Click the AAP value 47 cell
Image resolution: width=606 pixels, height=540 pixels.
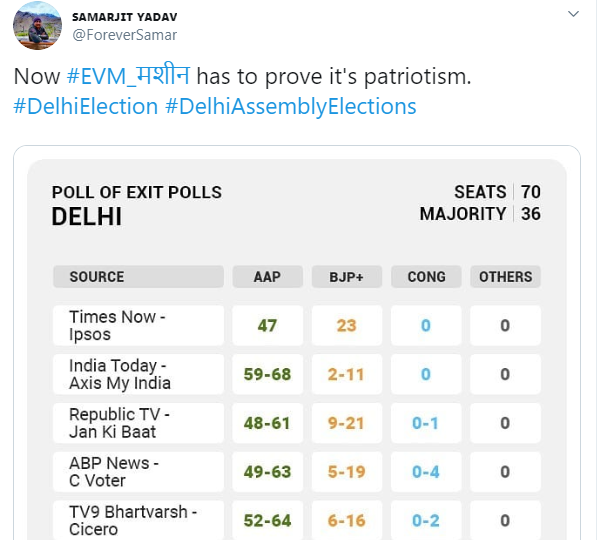click(267, 325)
